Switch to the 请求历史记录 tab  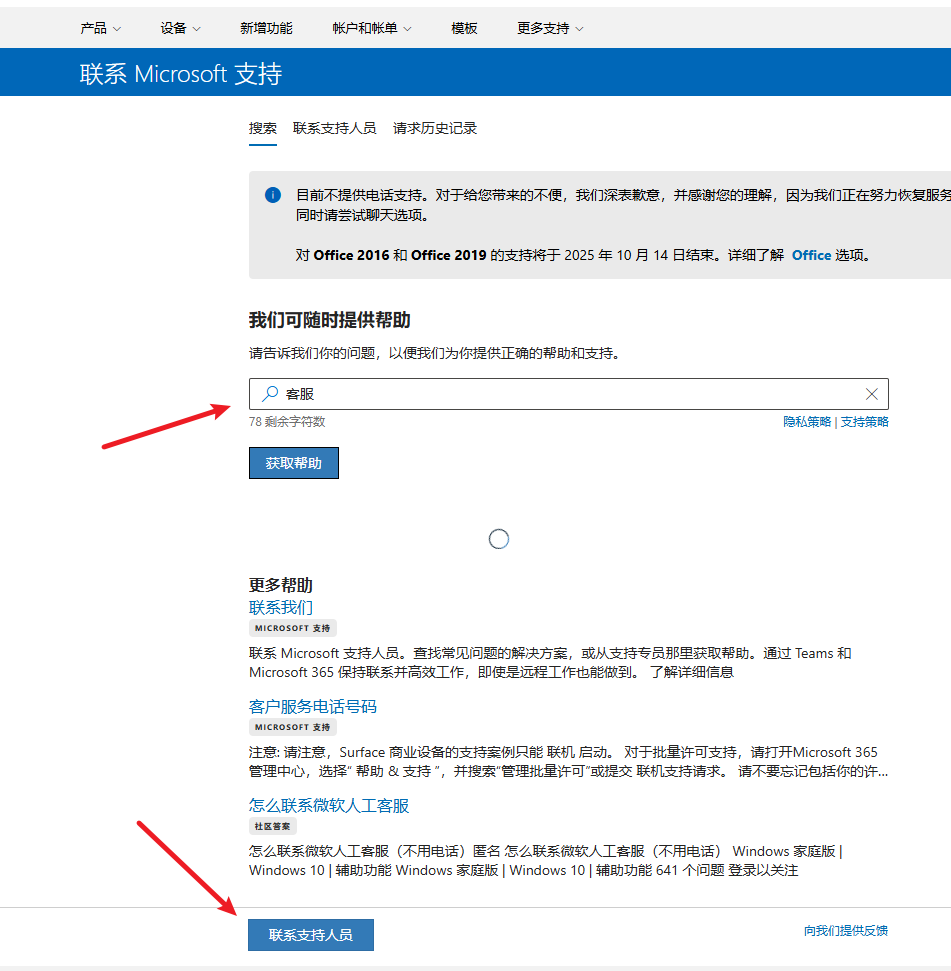point(435,128)
